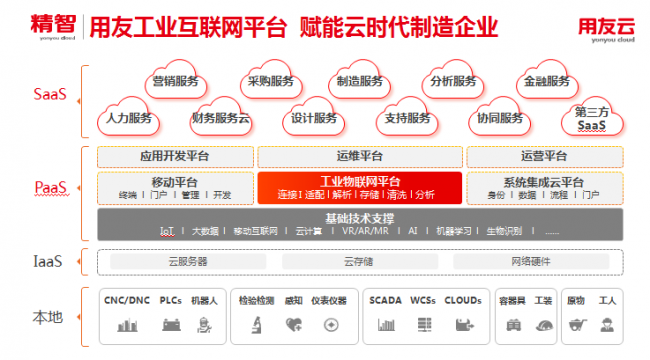
Task: Click the wheelbarrow icon under 原物
Action: click(577, 325)
